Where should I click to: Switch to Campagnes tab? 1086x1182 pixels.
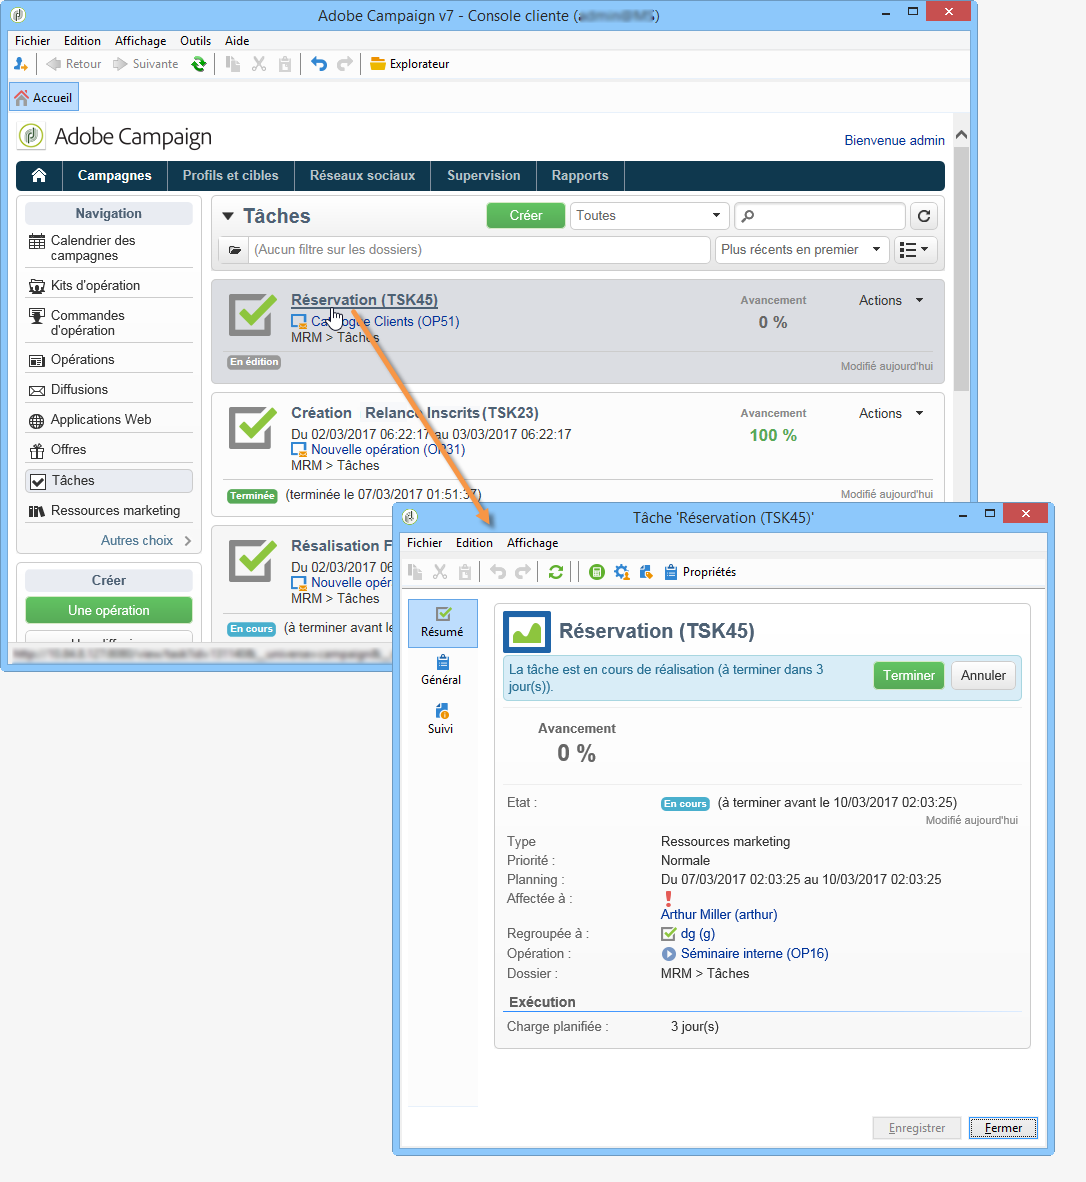point(115,176)
